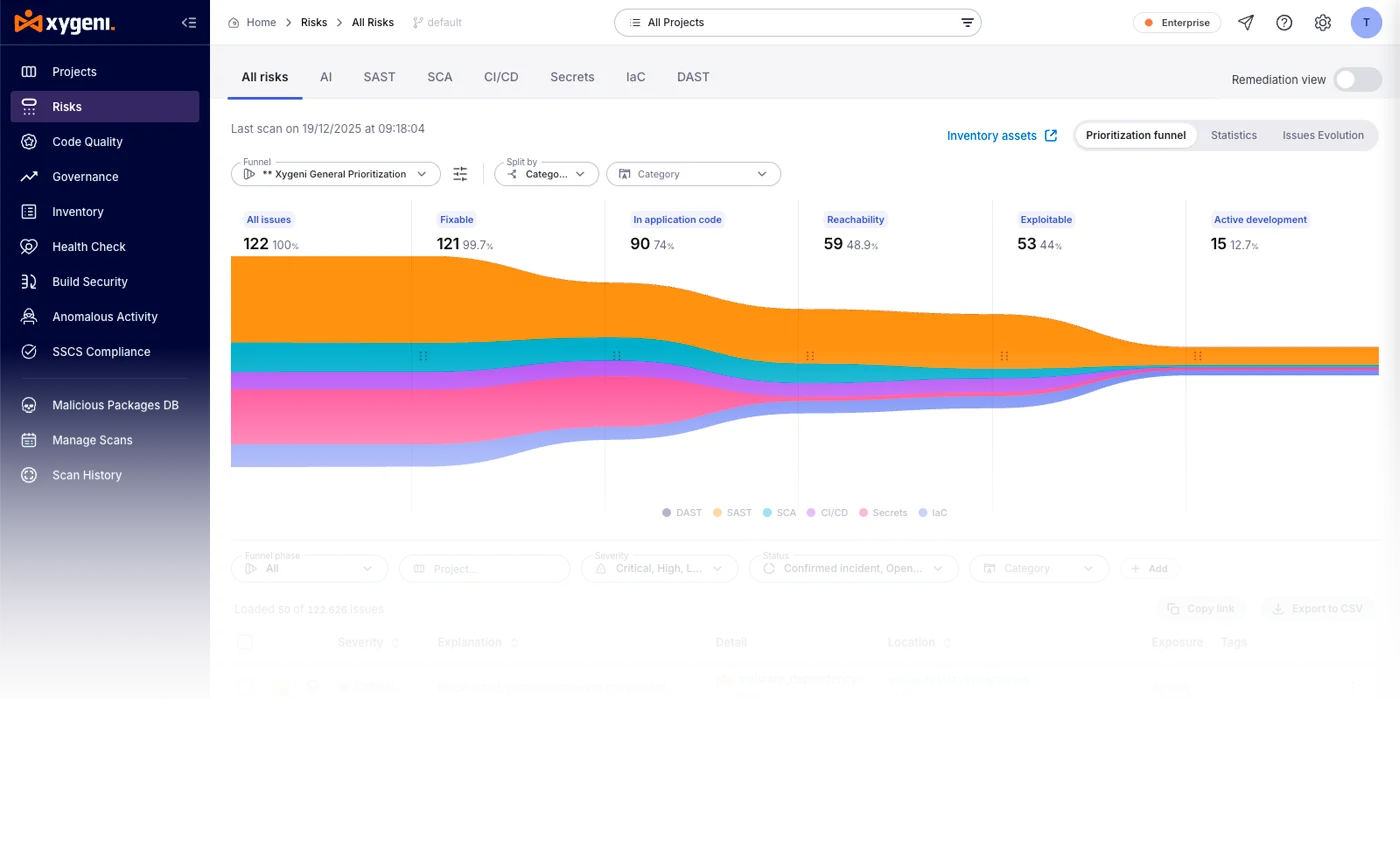Switch to the Statistics view tab
Screen dimensions: 1400x855
coord(1234,135)
